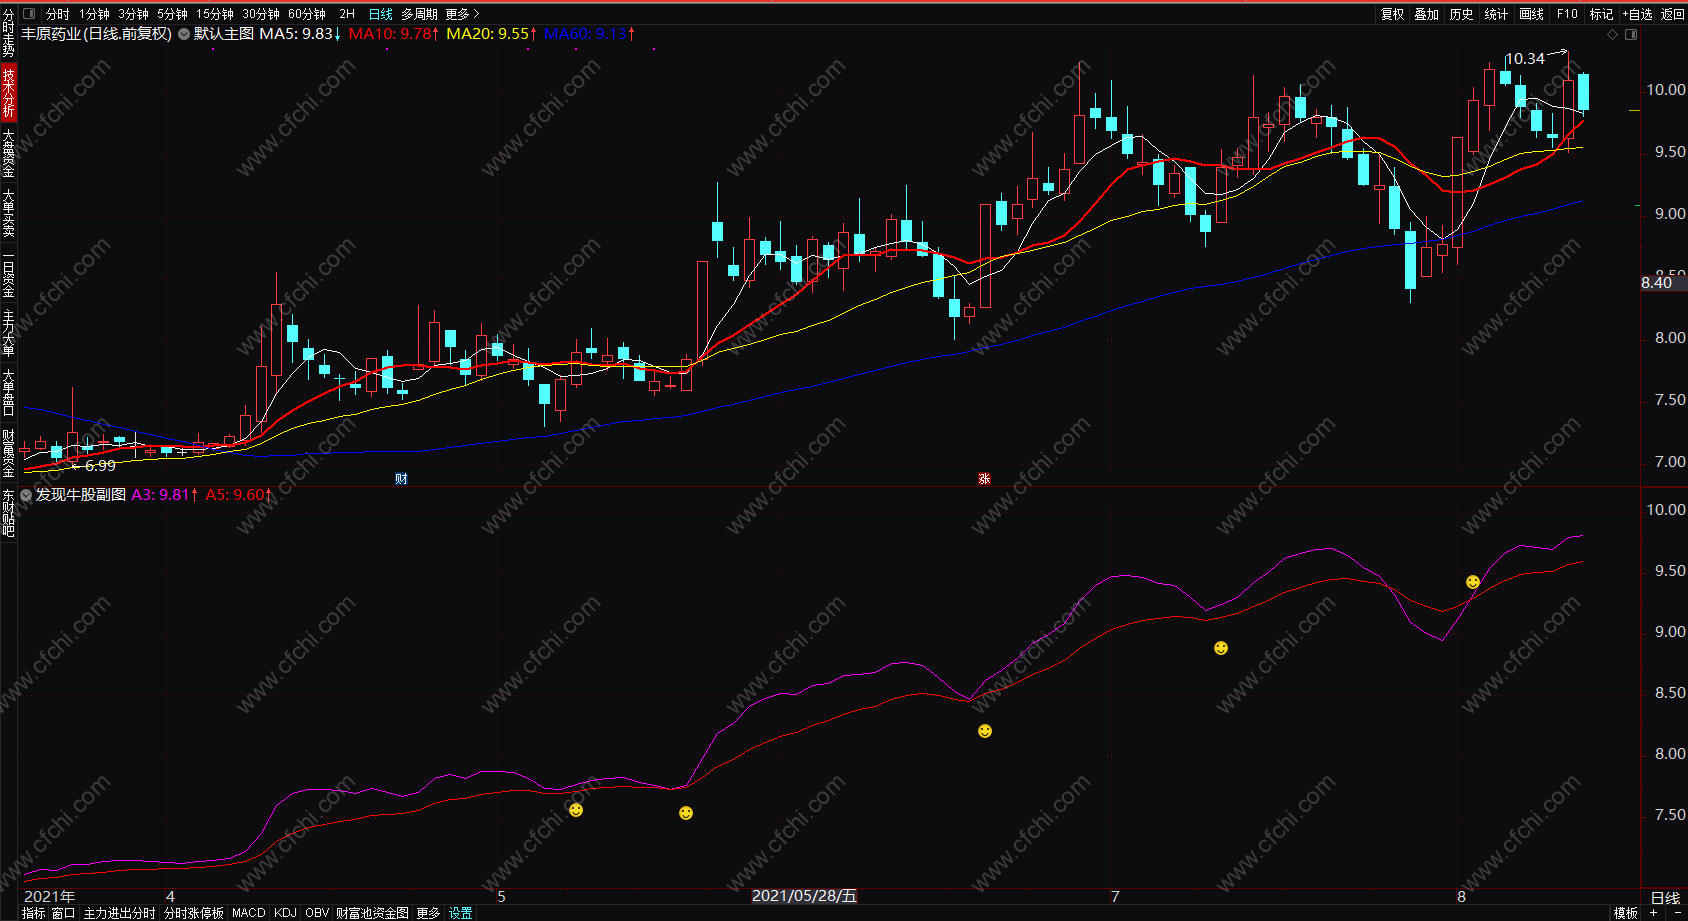Select 财富池资金图 indicator
This screenshot has width=1688, height=921.
[x=372, y=913]
